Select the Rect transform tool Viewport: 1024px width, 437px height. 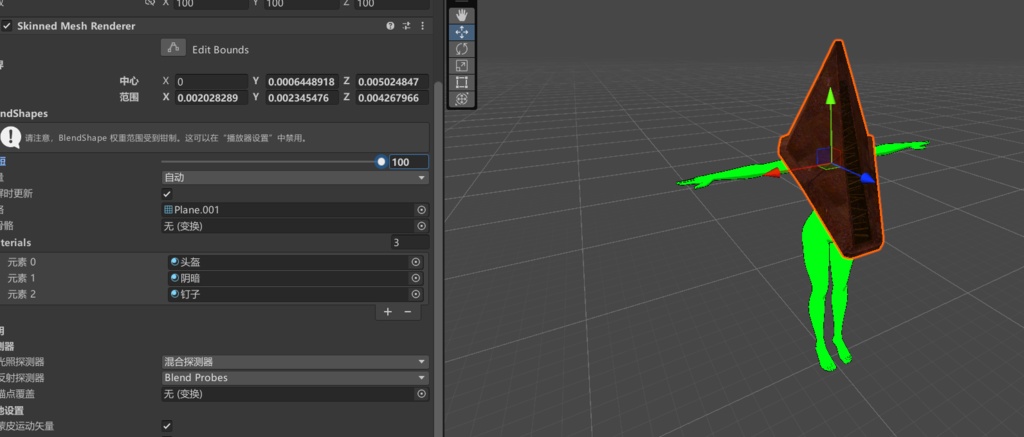pos(462,82)
